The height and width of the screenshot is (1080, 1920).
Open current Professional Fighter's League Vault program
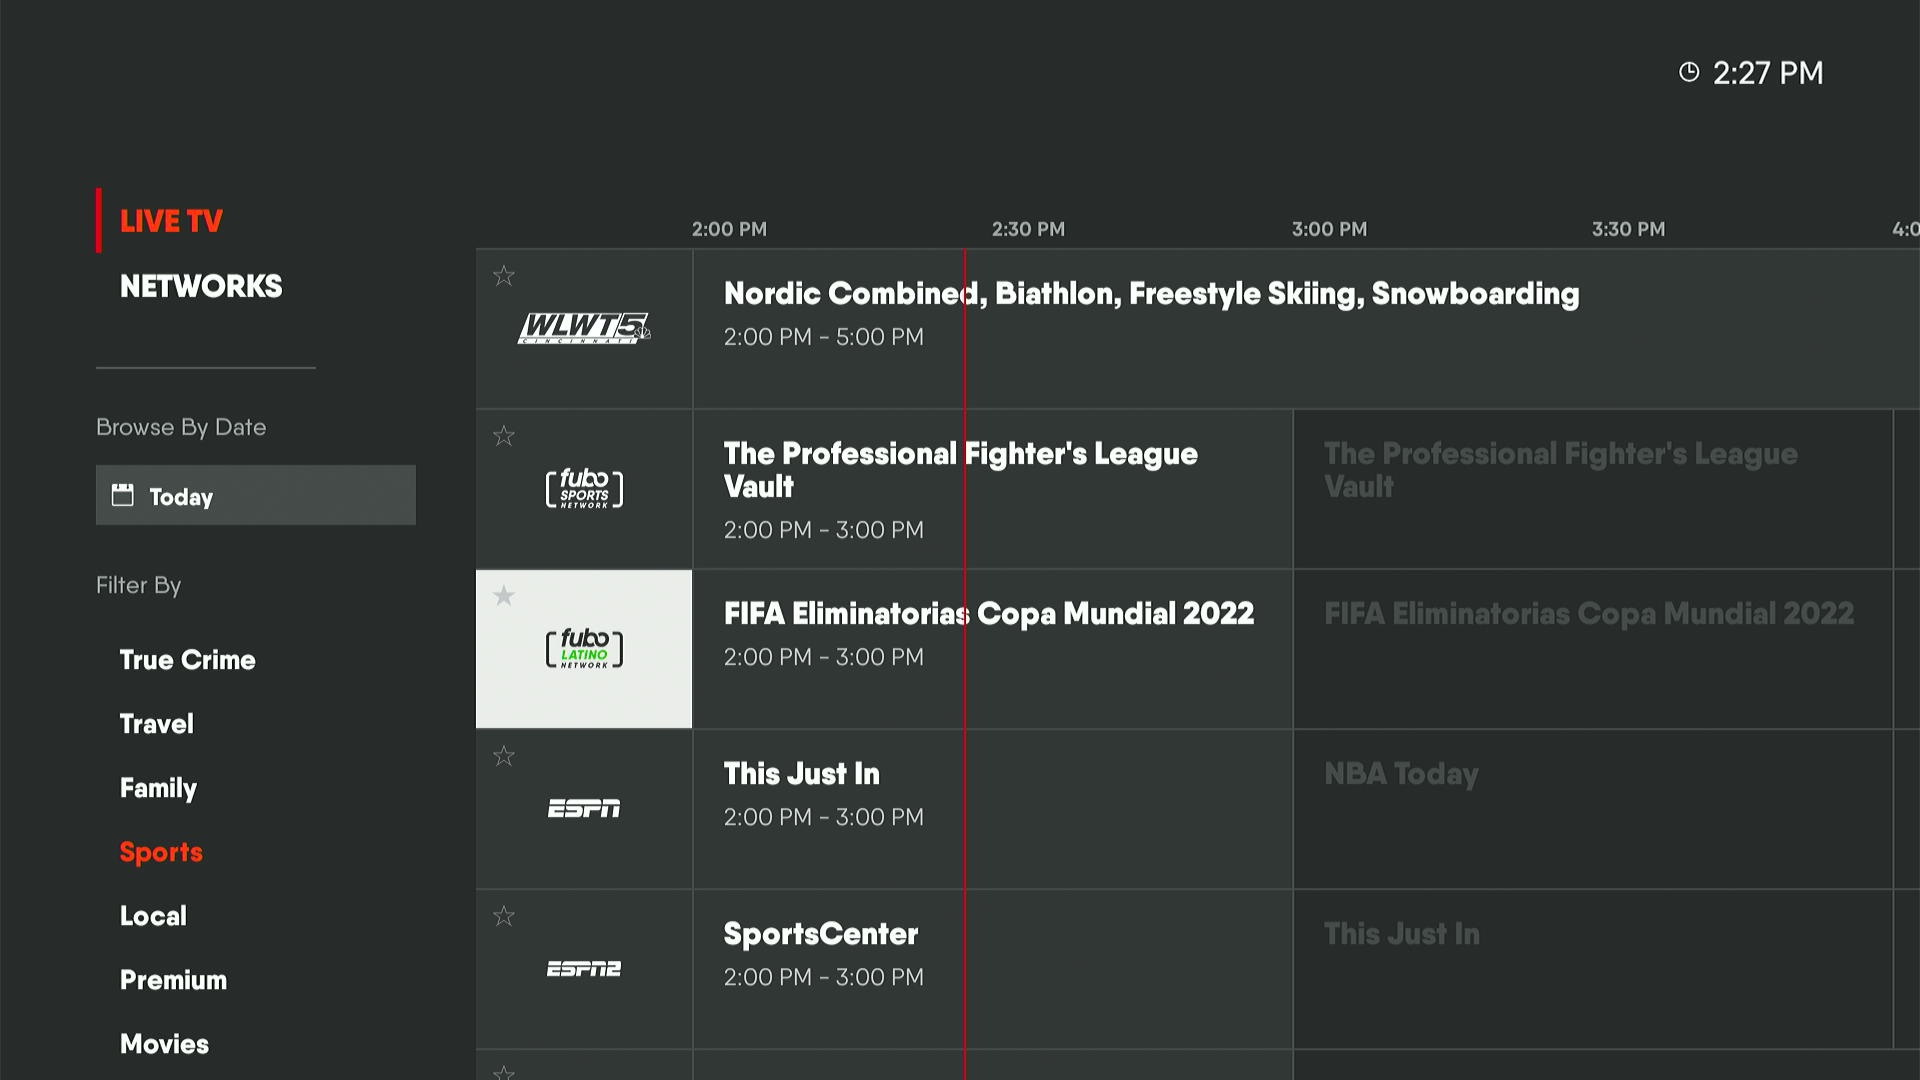(993, 489)
